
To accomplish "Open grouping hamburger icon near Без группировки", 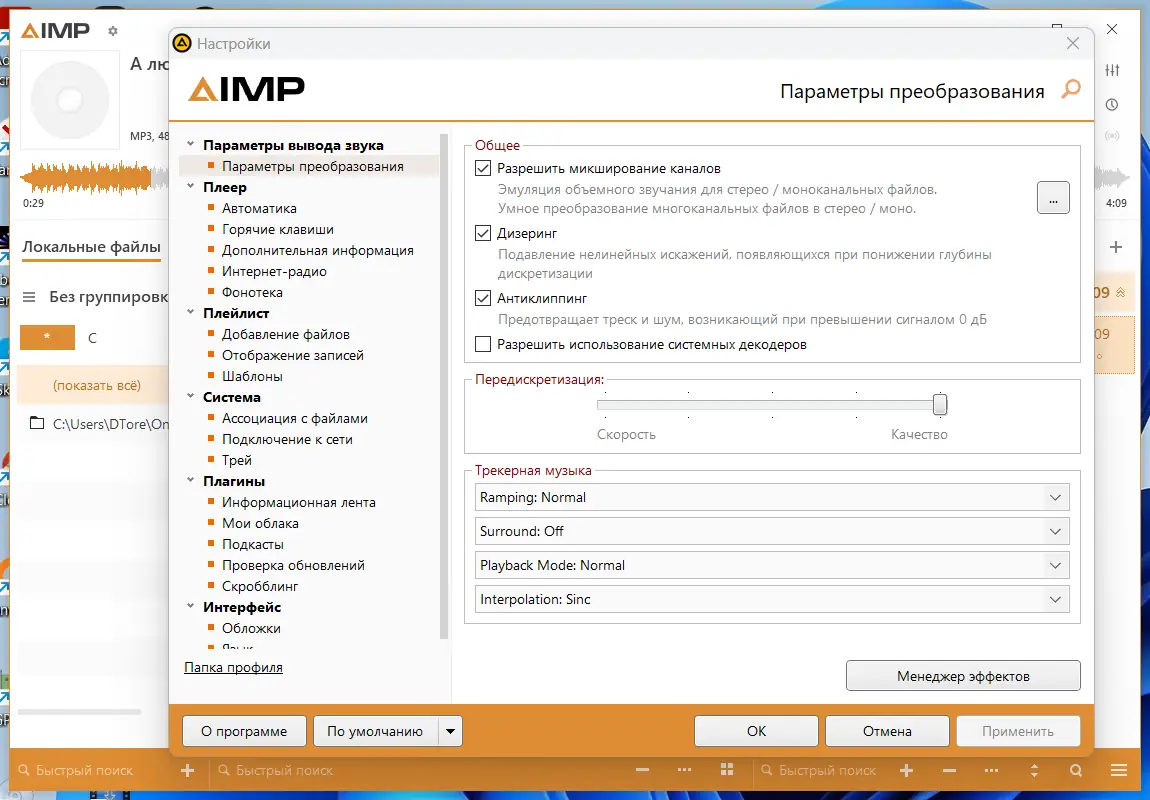I will pos(29,297).
